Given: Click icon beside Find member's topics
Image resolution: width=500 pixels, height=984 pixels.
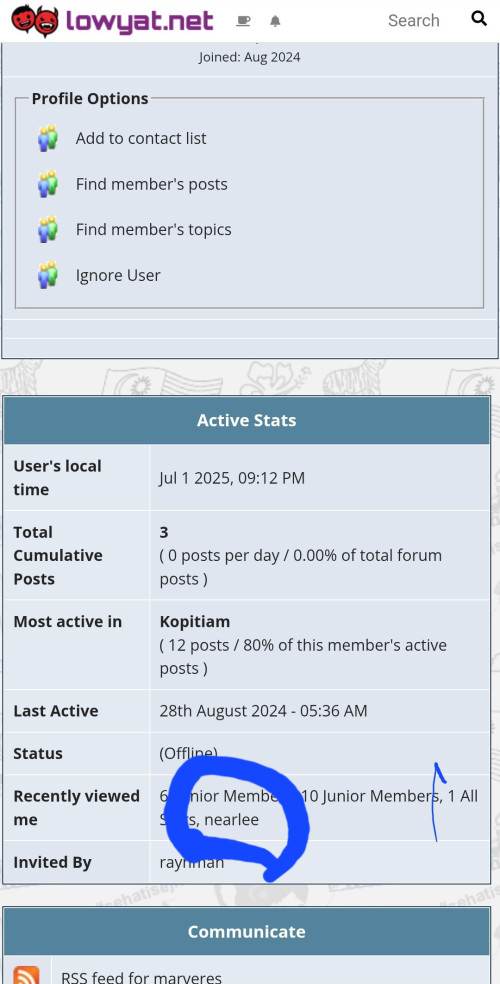Looking at the screenshot, I should click(48, 229).
